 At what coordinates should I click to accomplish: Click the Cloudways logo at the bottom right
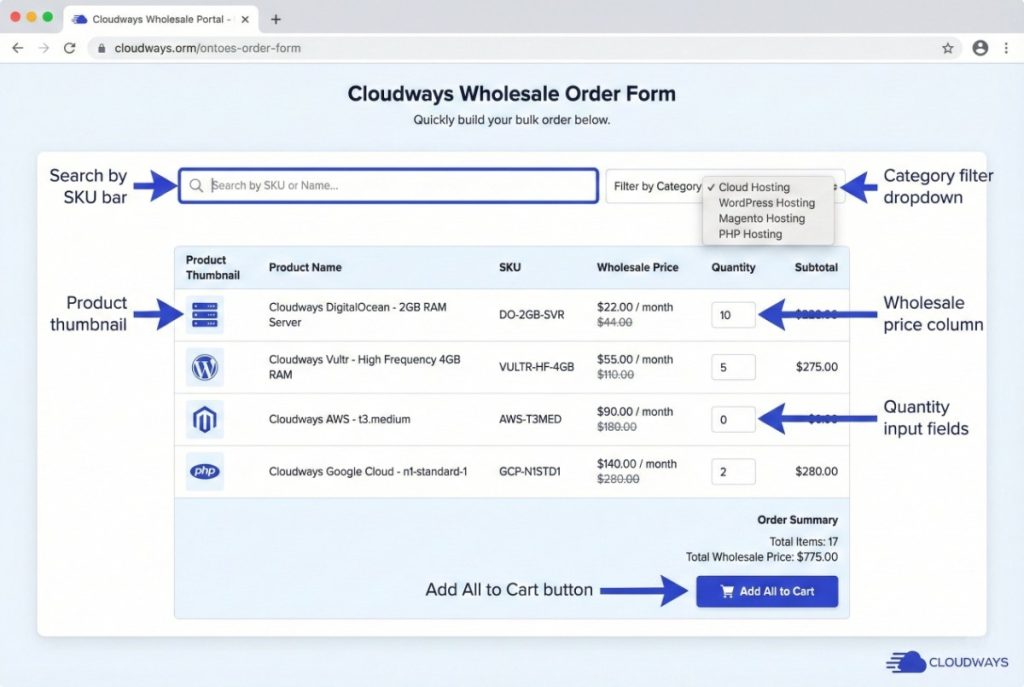click(947, 662)
